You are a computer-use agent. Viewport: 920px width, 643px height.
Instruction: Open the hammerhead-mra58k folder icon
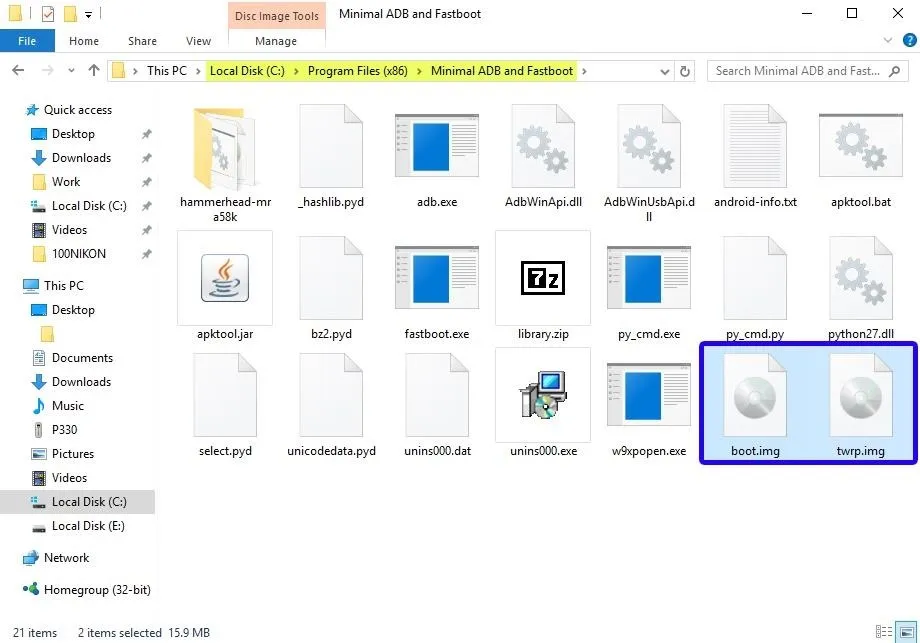coord(225,147)
